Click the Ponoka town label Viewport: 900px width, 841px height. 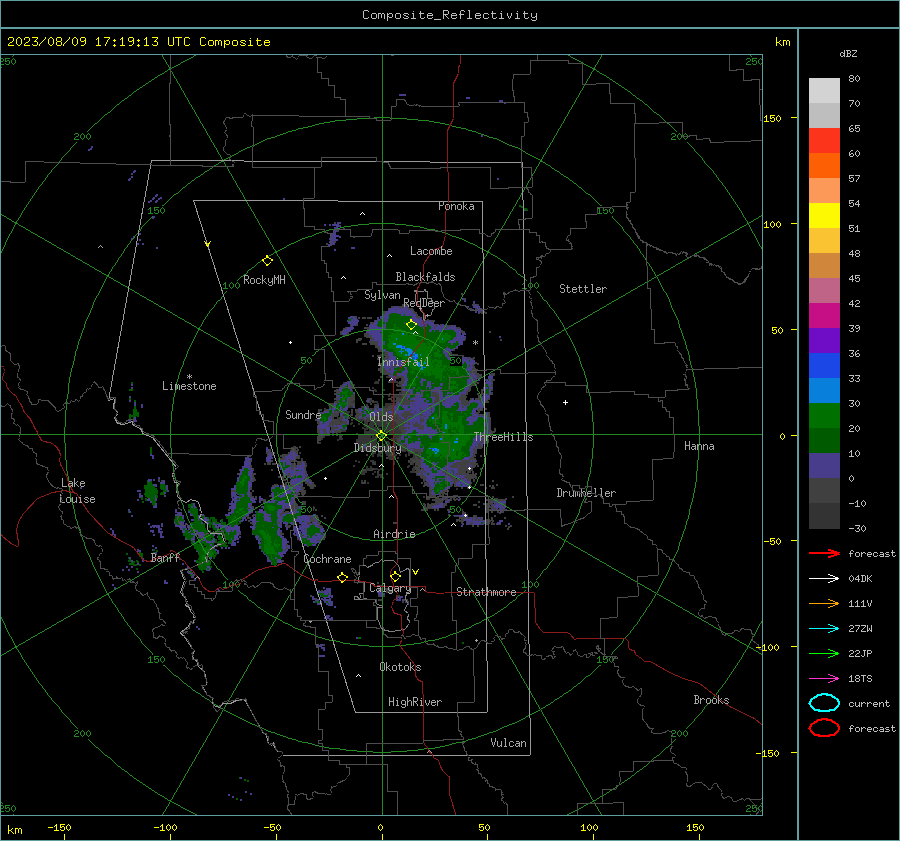[x=456, y=206]
